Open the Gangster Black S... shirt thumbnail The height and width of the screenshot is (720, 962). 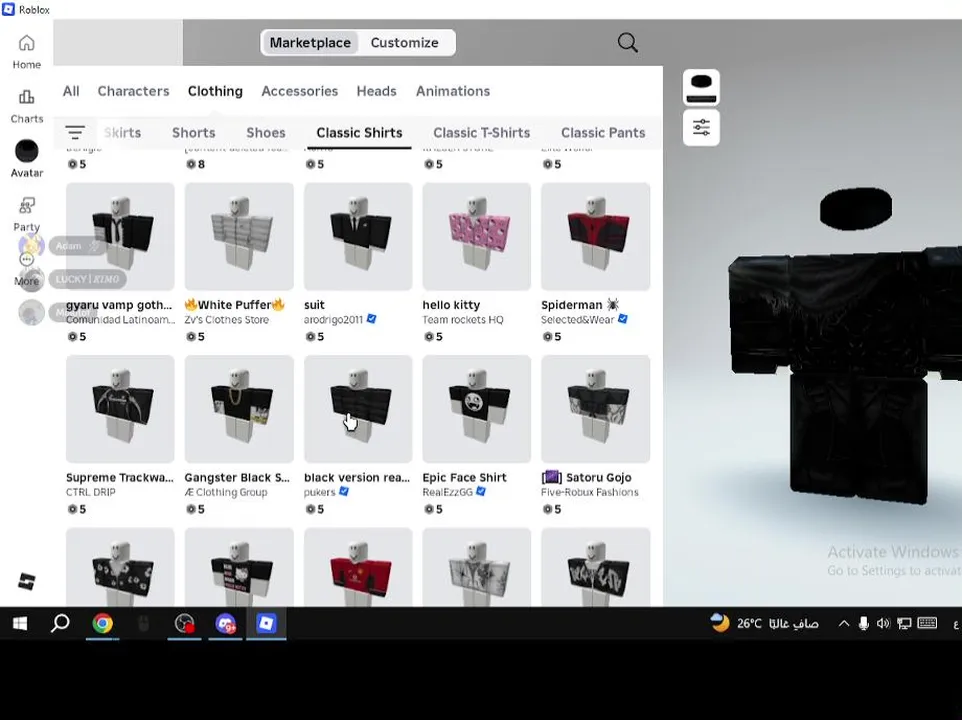(239, 409)
